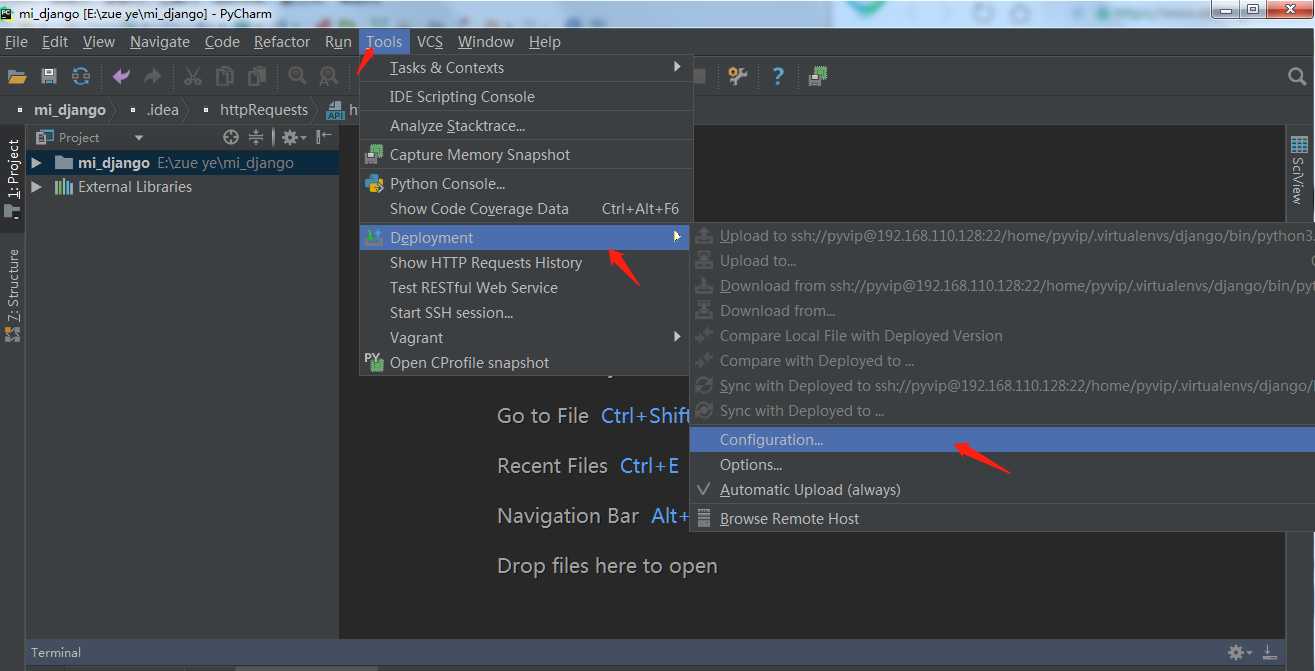Click the Collapse All icon in Project panel
Image resolution: width=1315 pixels, height=671 pixels.
pos(256,137)
